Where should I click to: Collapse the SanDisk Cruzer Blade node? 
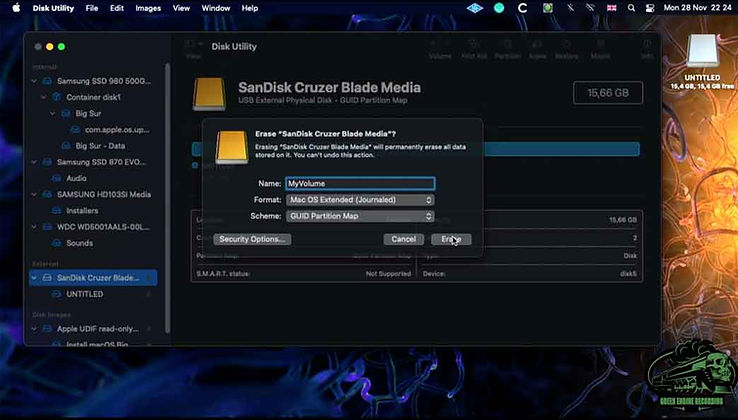point(34,278)
